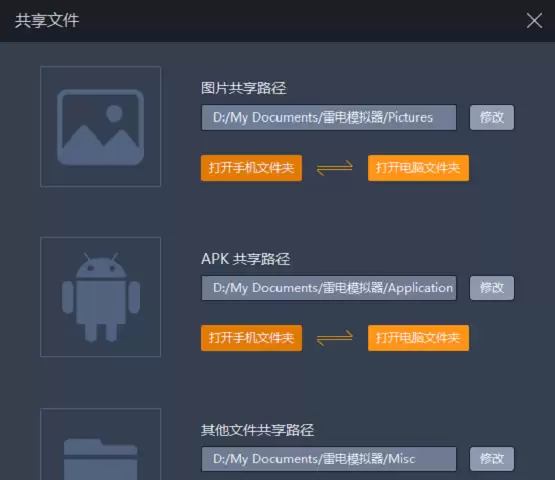Click the picture sharing image icon
The image size is (555, 480).
click(x=101, y=126)
